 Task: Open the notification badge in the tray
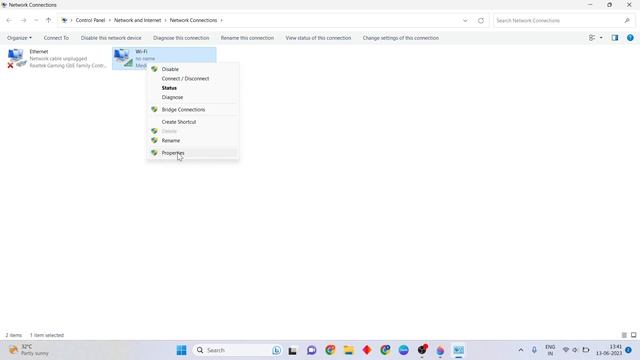tap(629, 350)
